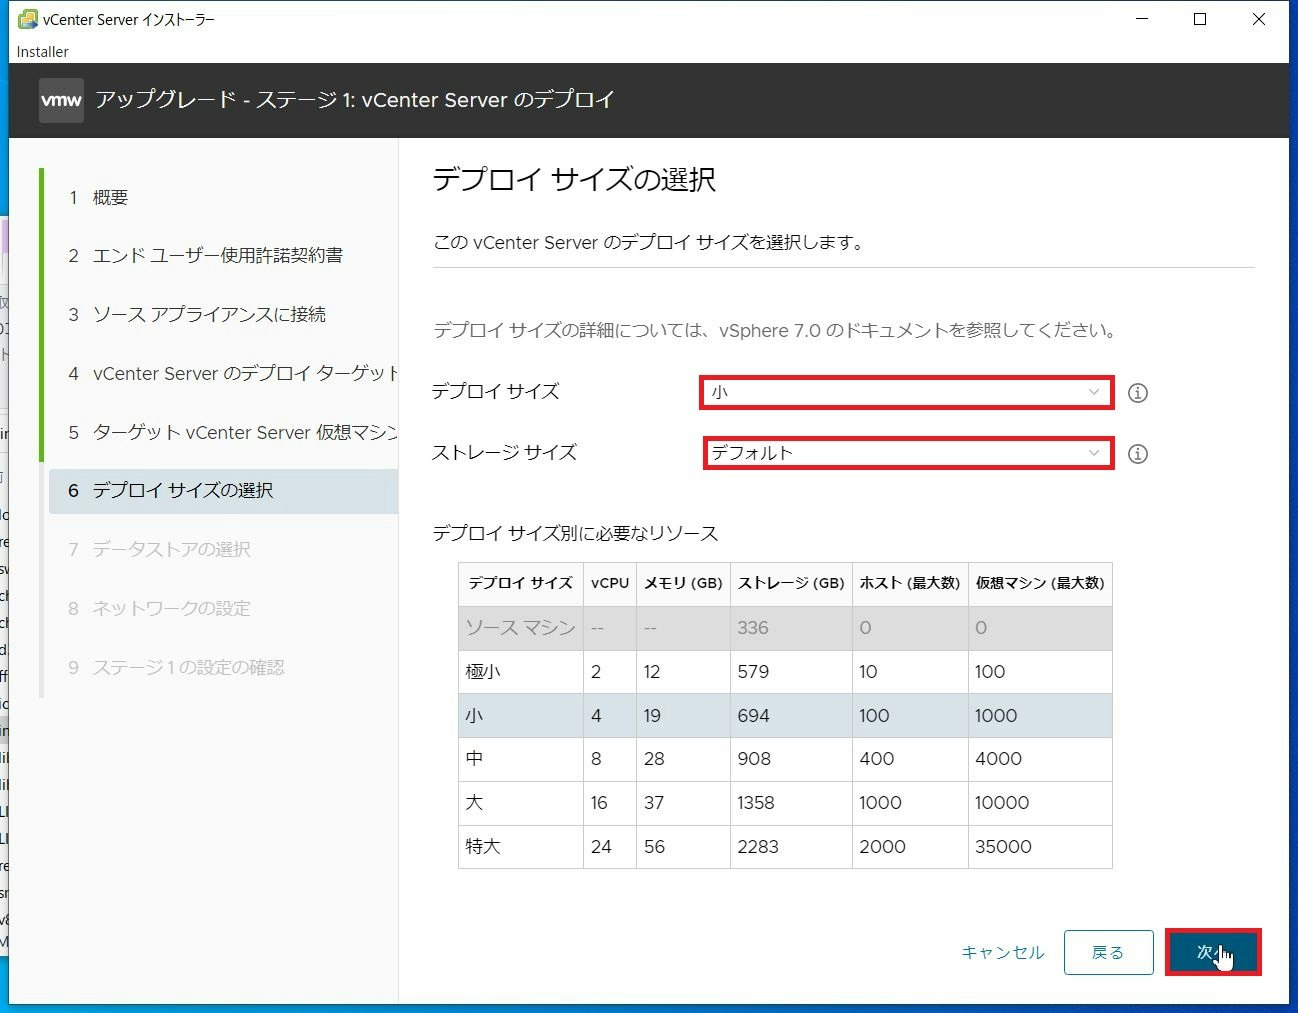Image resolution: width=1298 pixels, height=1013 pixels.
Task: Click host value 400 in 中 row
Action: tap(877, 759)
